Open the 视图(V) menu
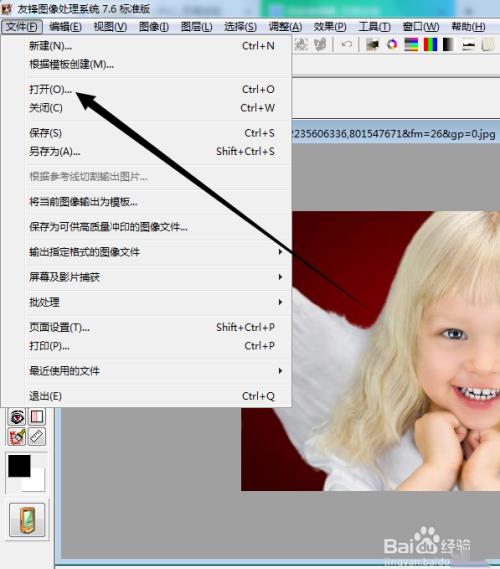The width and height of the screenshot is (500, 569). [110, 27]
